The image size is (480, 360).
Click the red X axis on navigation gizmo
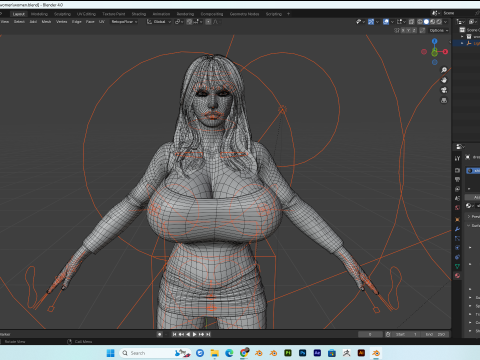coord(445,52)
